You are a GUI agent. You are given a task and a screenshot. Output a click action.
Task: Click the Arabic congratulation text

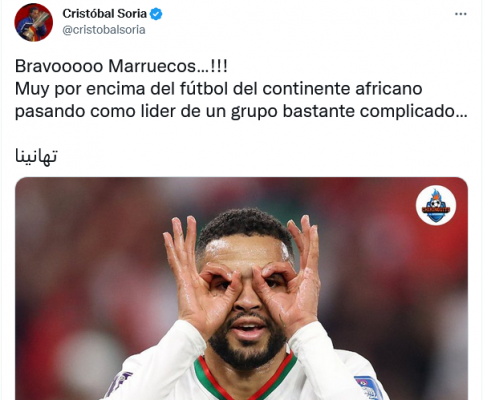36,156
